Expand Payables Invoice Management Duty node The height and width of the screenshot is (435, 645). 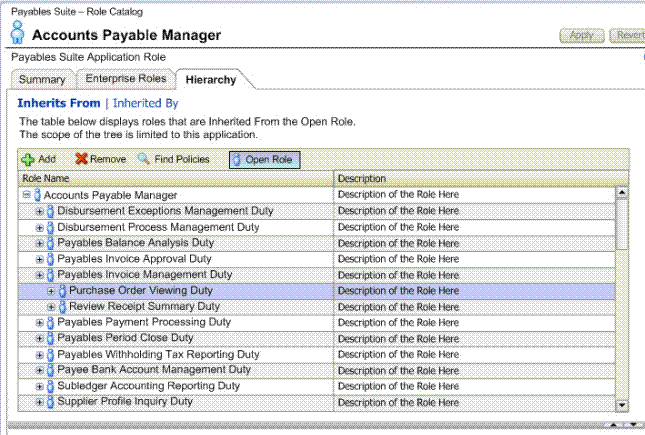39,275
